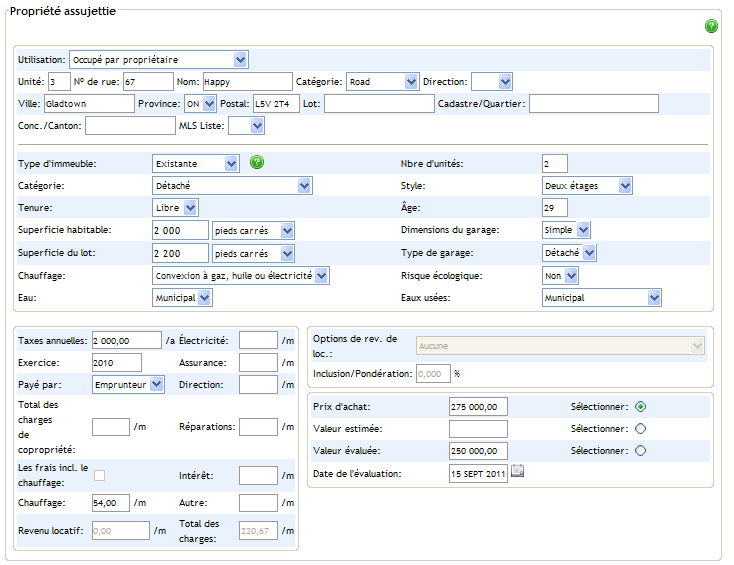Click the Nº de rue field

point(148,82)
